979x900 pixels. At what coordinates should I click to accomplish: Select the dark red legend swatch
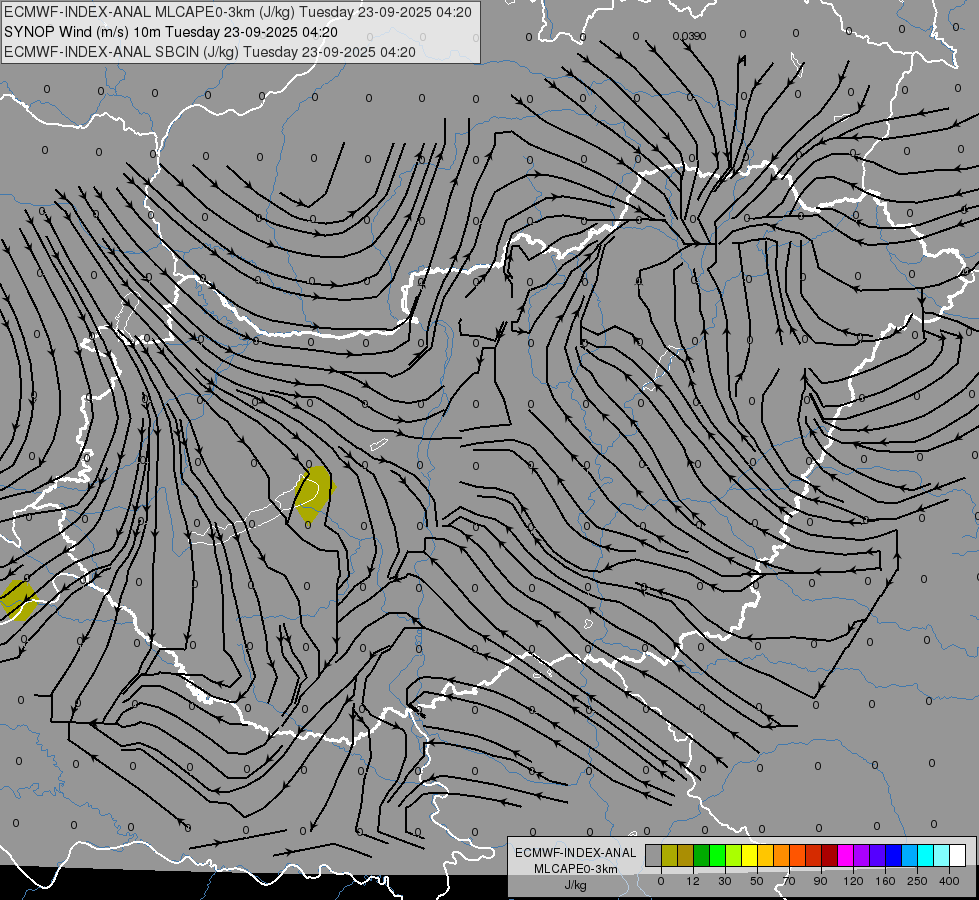point(830,855)
